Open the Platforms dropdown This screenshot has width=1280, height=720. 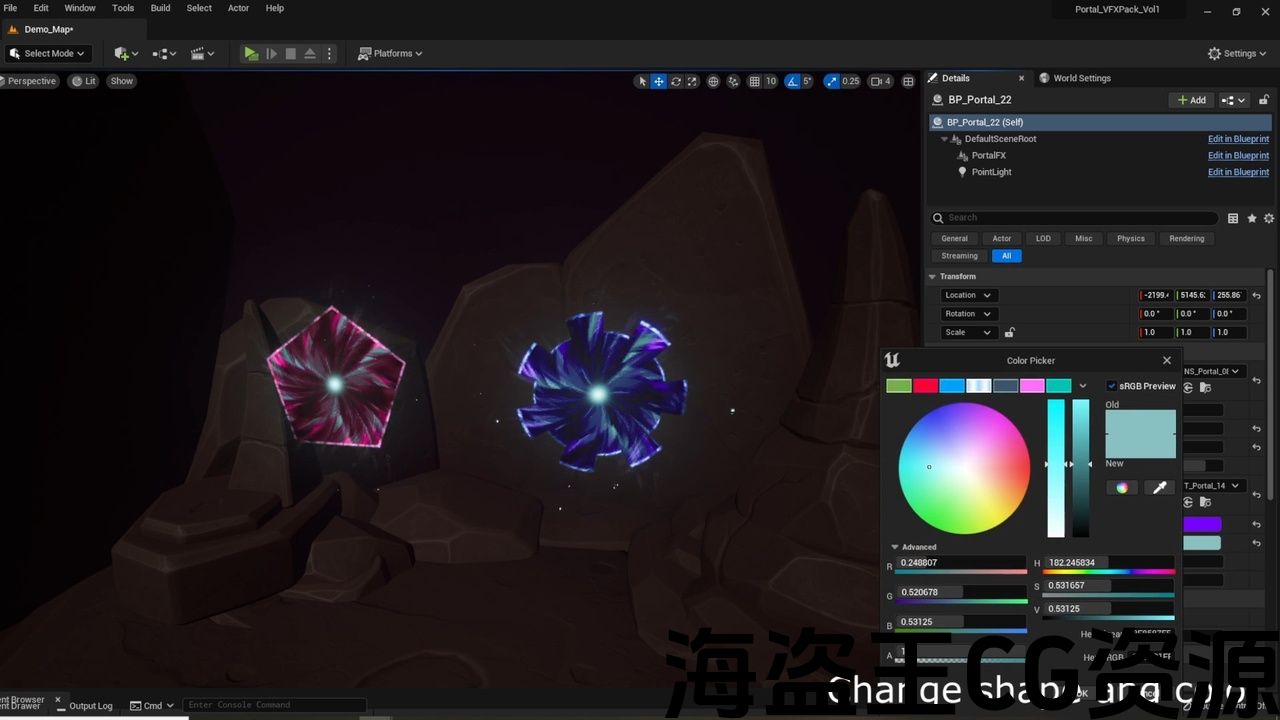click(x=390, y=54)
